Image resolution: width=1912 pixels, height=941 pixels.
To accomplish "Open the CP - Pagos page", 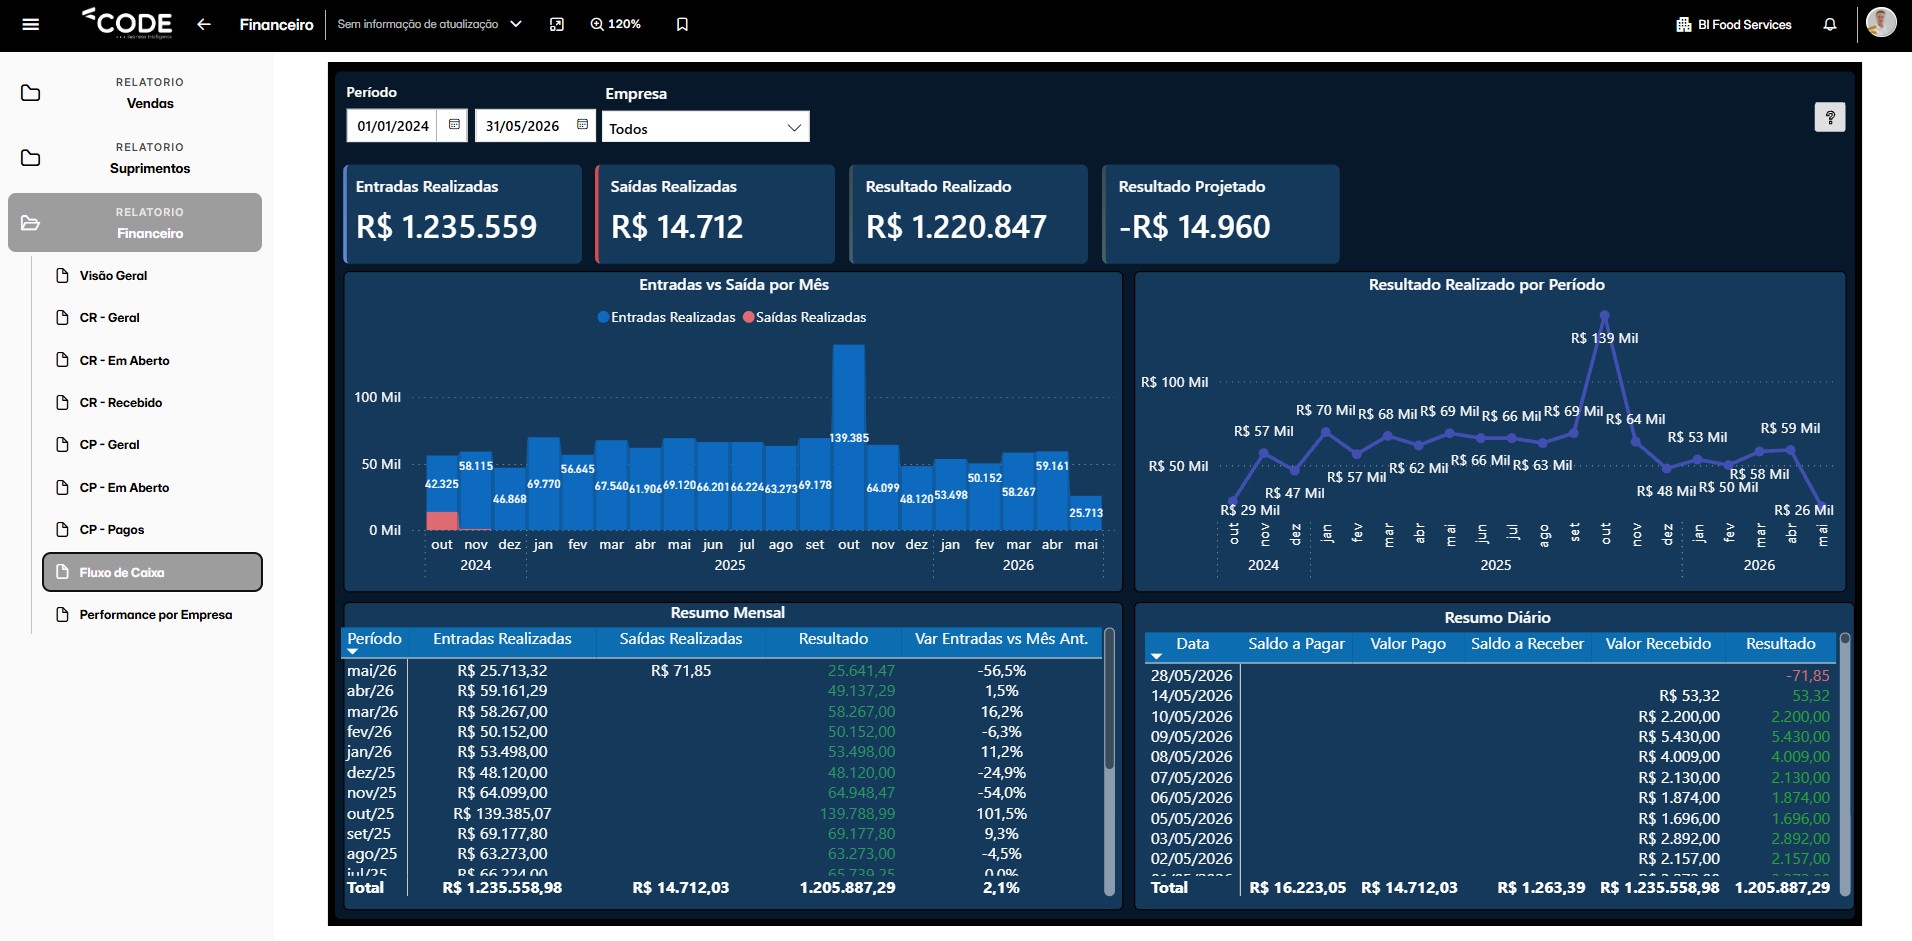I will click(111, 530).
